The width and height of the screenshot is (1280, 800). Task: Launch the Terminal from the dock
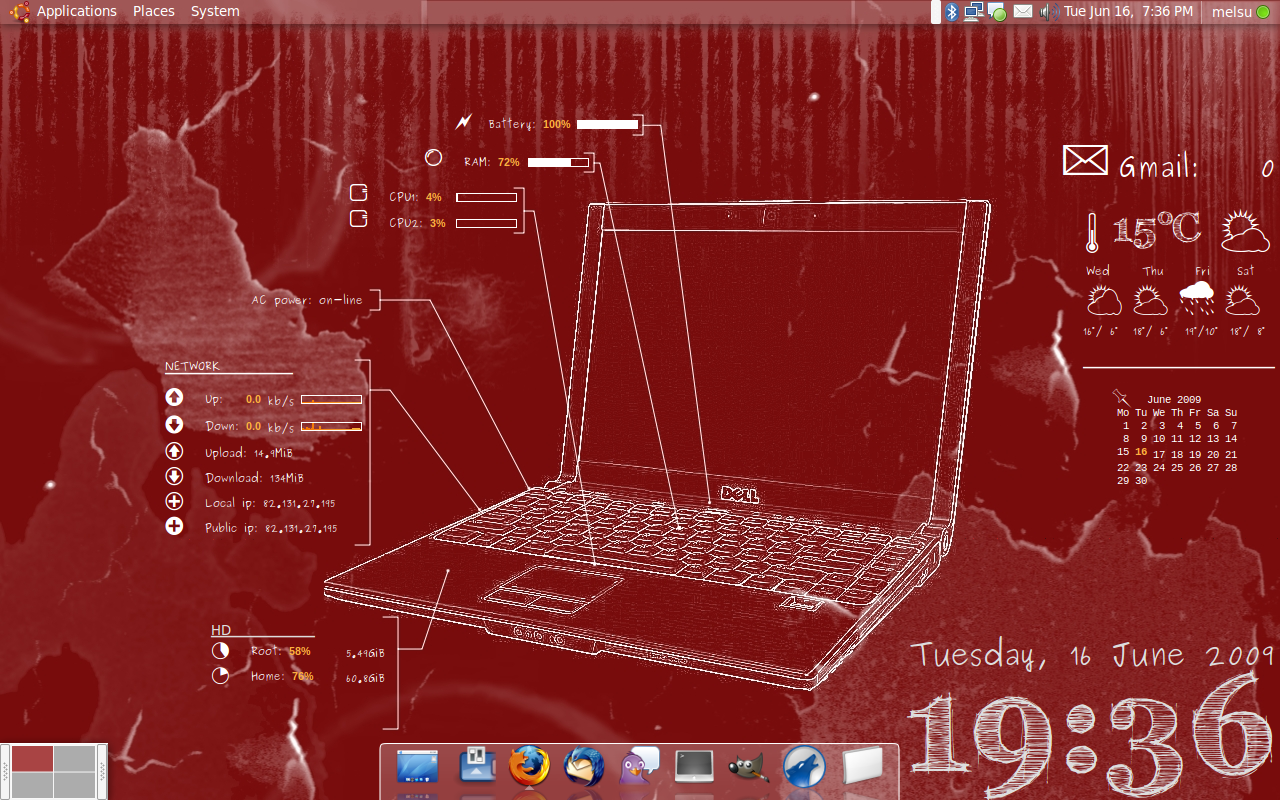coord(694,768)
